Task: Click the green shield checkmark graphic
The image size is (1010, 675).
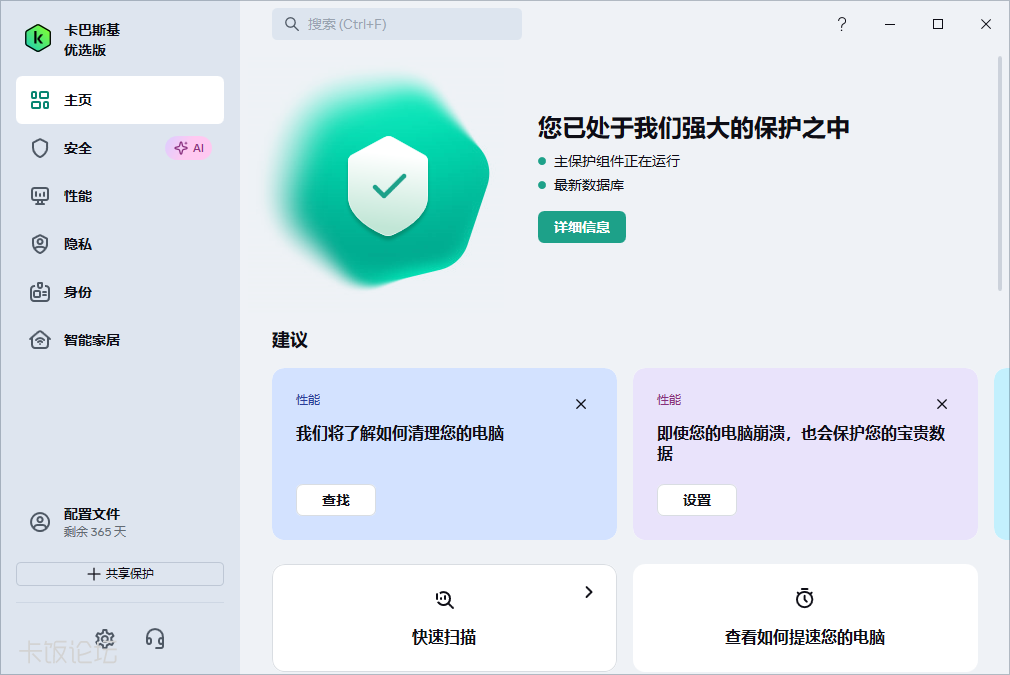Action: coord(388,185)
